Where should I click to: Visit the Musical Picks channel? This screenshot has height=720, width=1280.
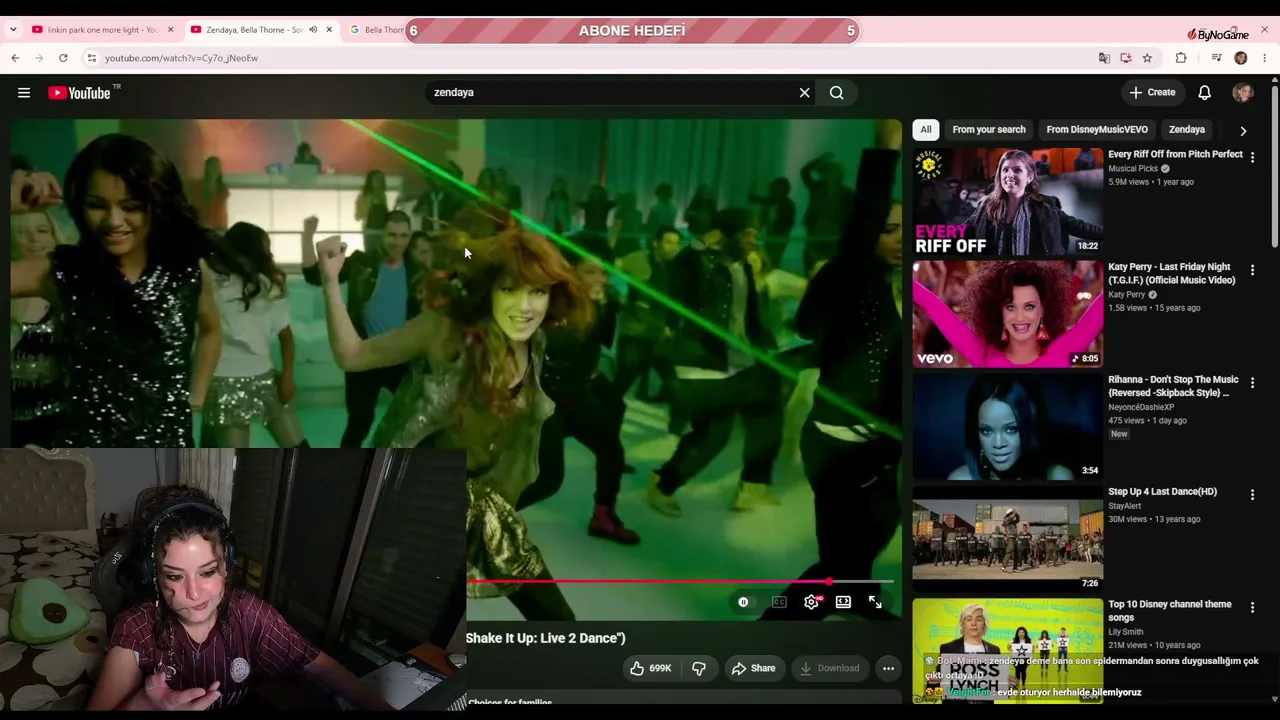(x=1133, y=169)
